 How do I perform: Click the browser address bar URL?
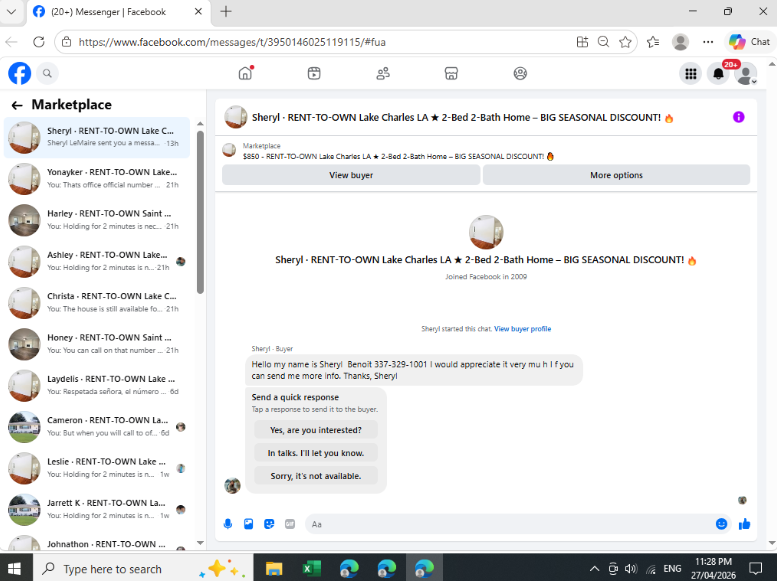pyautogui.click(x=232, y=42)
